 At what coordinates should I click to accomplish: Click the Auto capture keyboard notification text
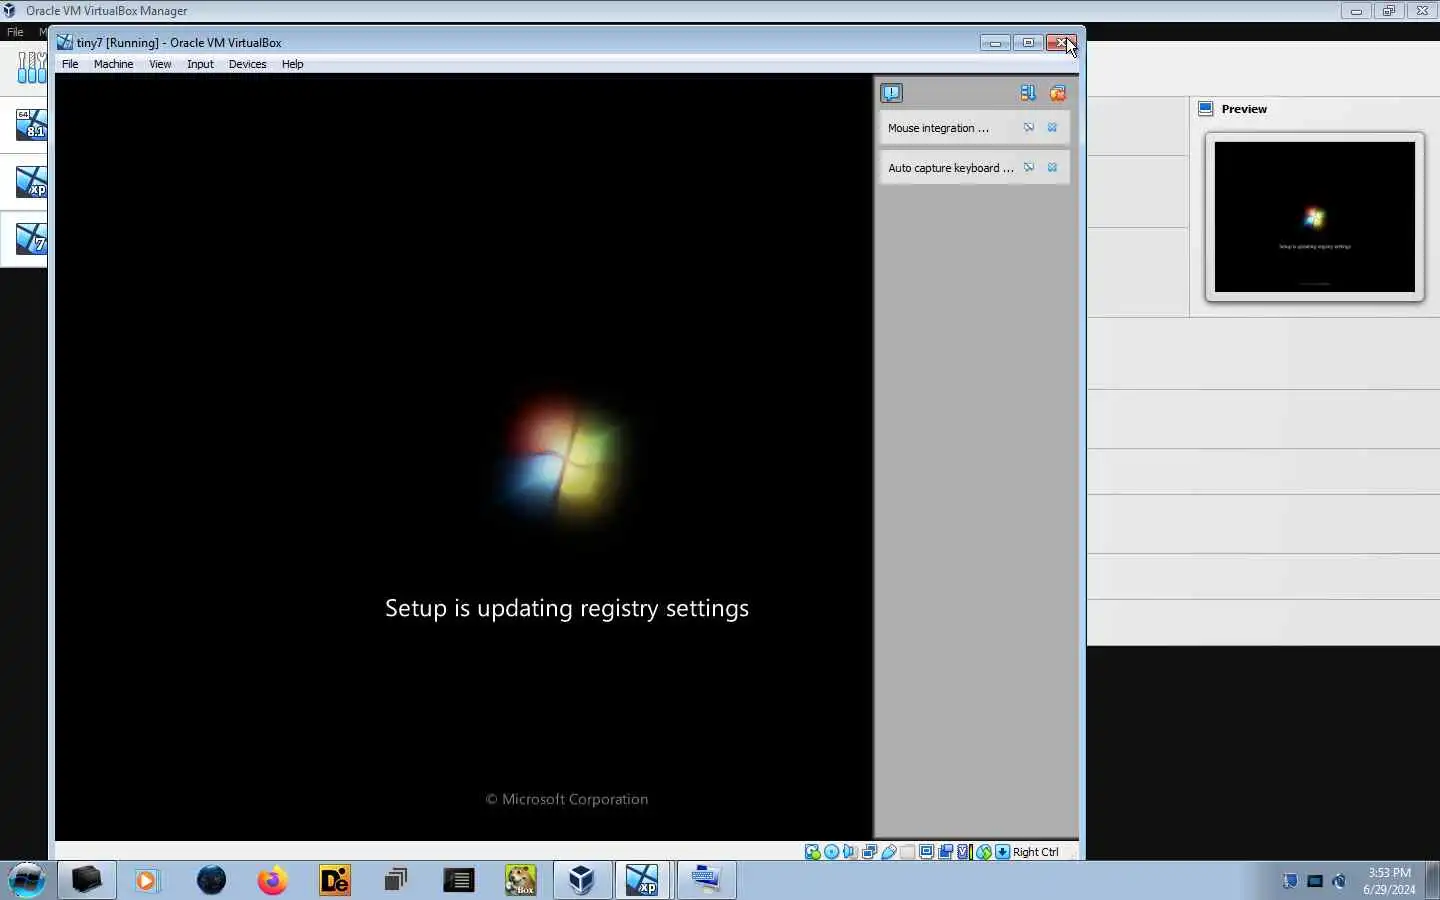point(951,168)
